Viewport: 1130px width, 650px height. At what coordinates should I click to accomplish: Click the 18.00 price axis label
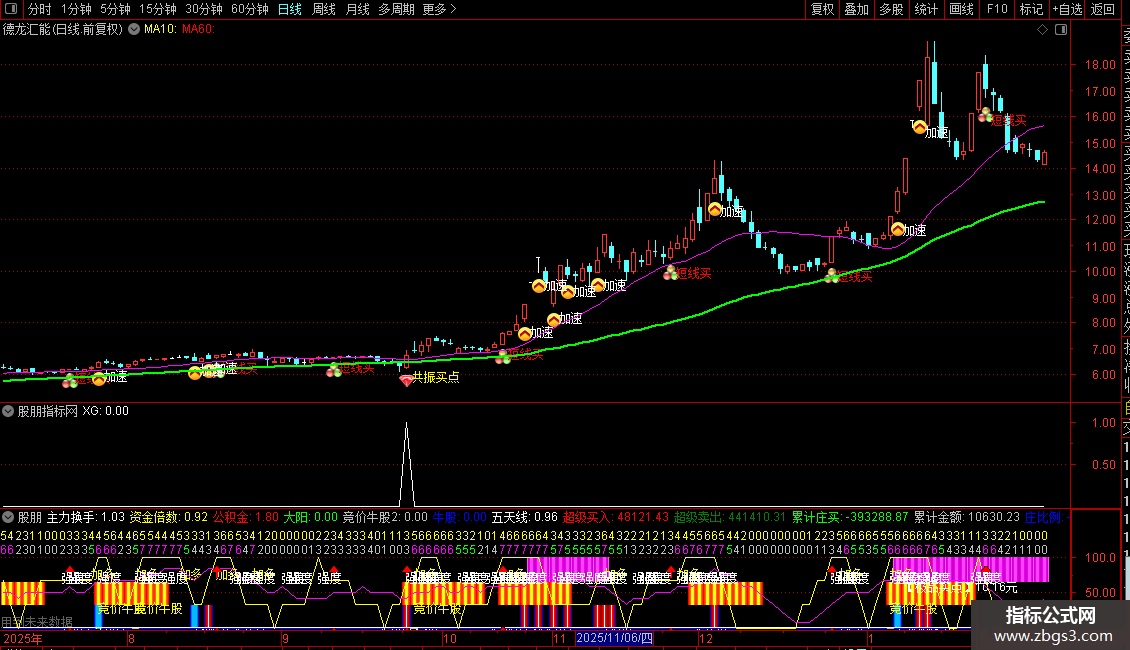[x=1100, y=65]
